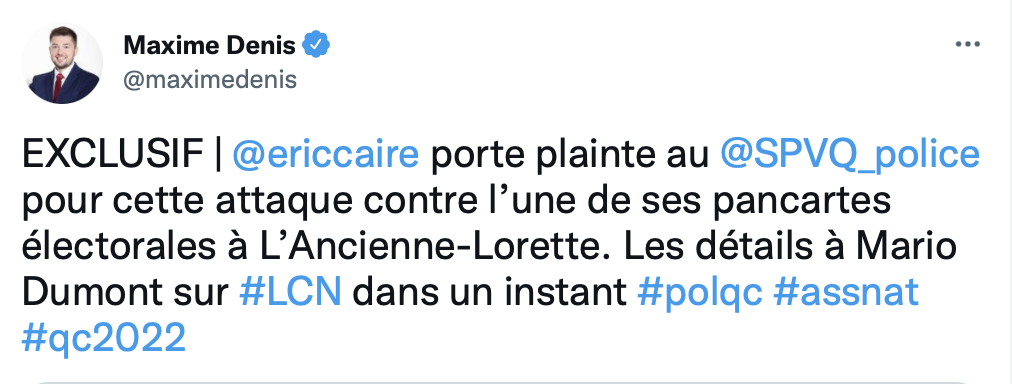Follow the #polqc hashtag
This screenshot has width=1012, height=384.
[x=700, y=292]
